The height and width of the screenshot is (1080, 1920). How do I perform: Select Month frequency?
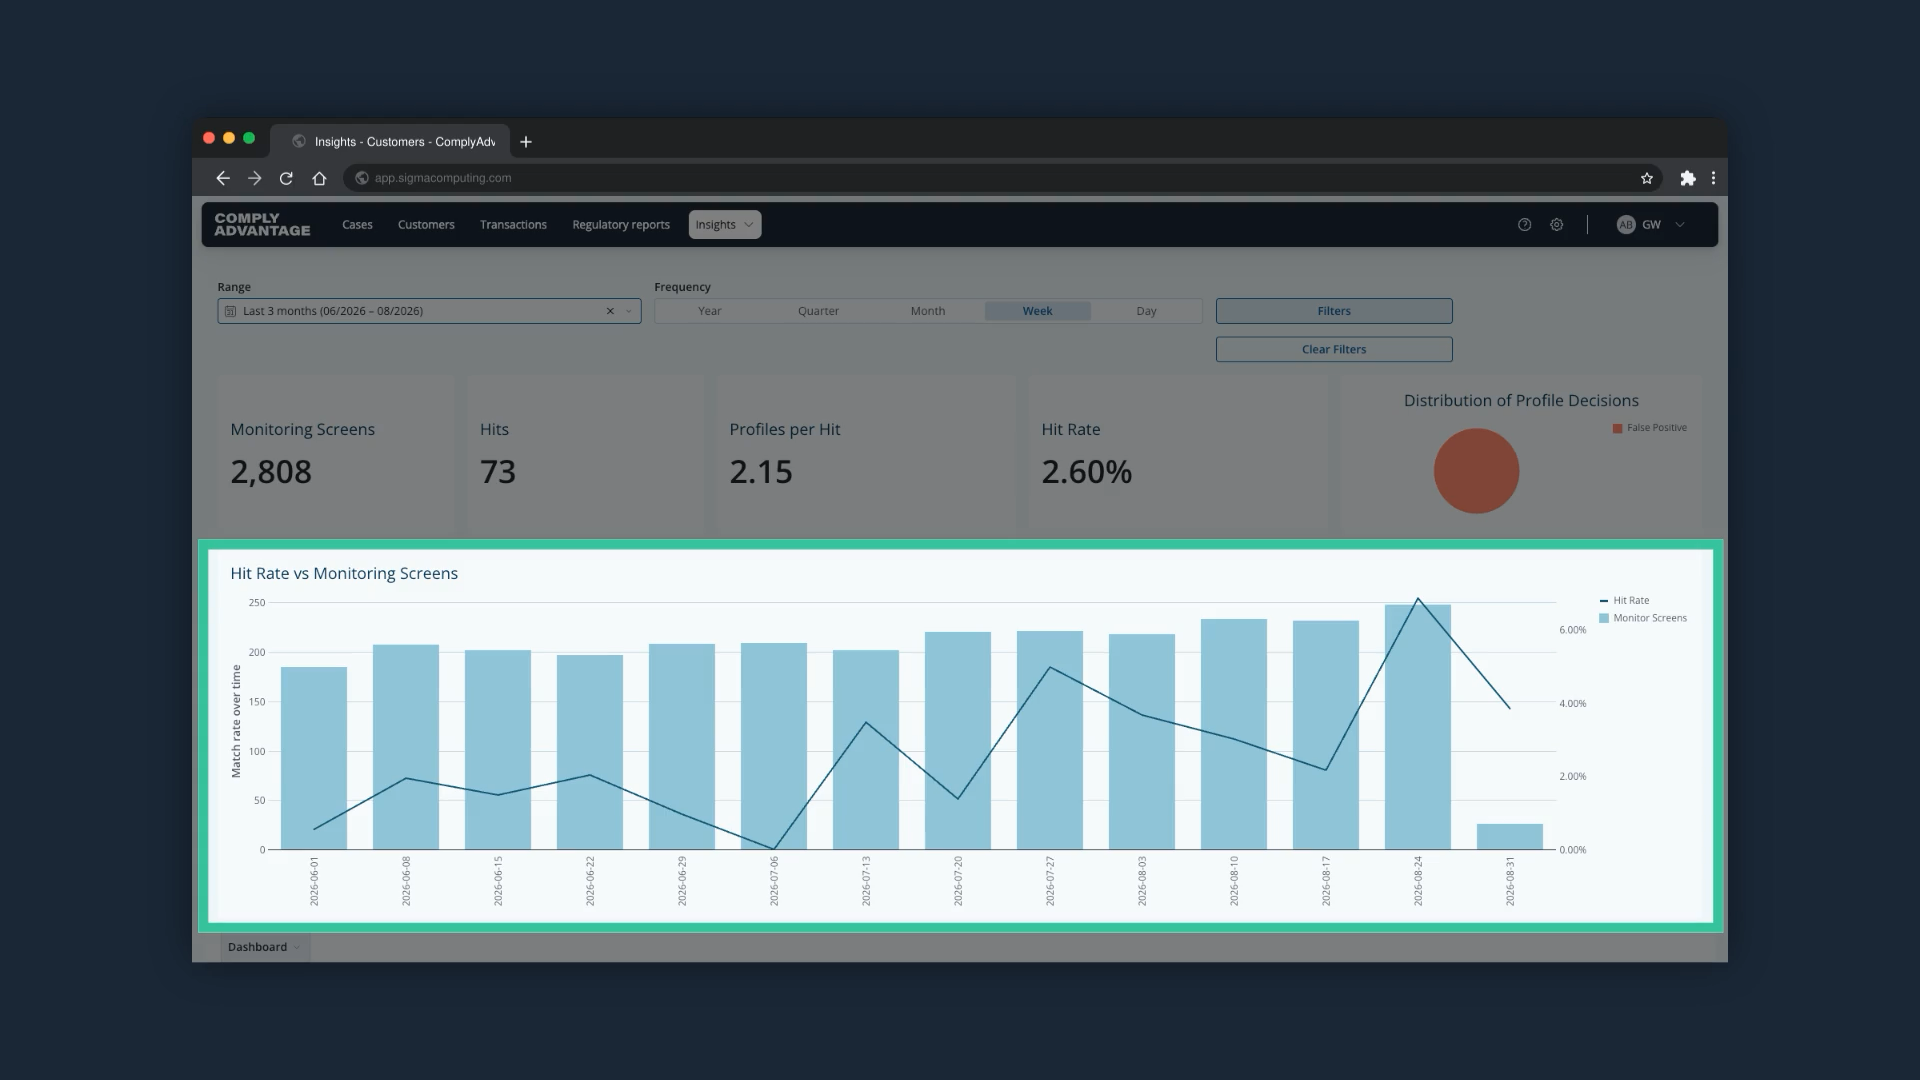[928, 311]
